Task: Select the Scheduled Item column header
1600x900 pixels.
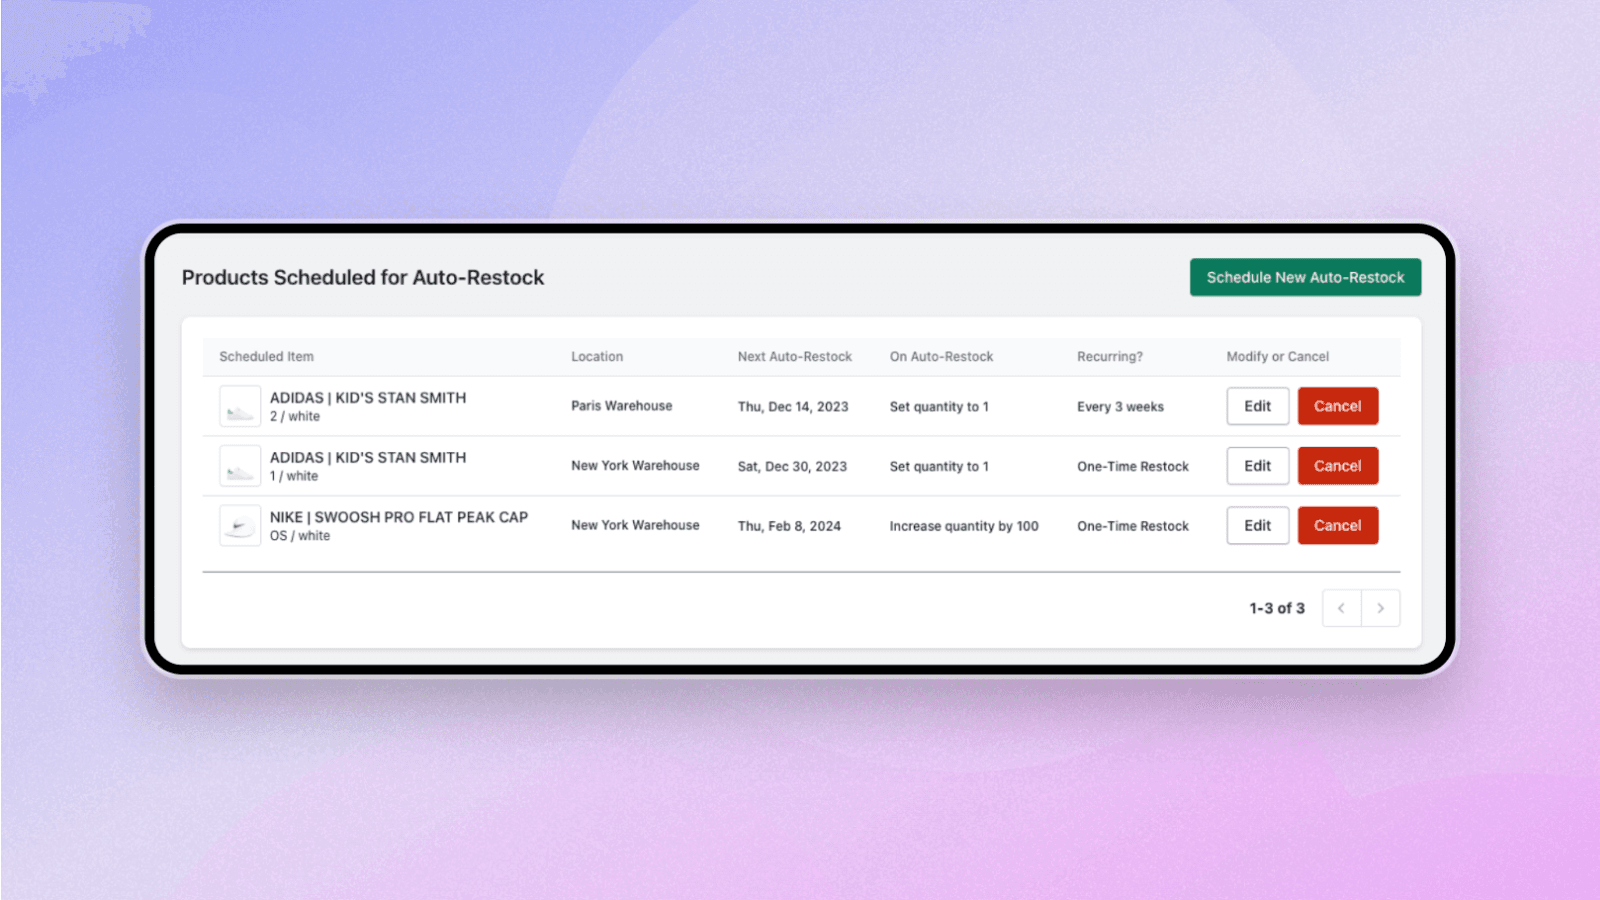Action: (266, 356)
